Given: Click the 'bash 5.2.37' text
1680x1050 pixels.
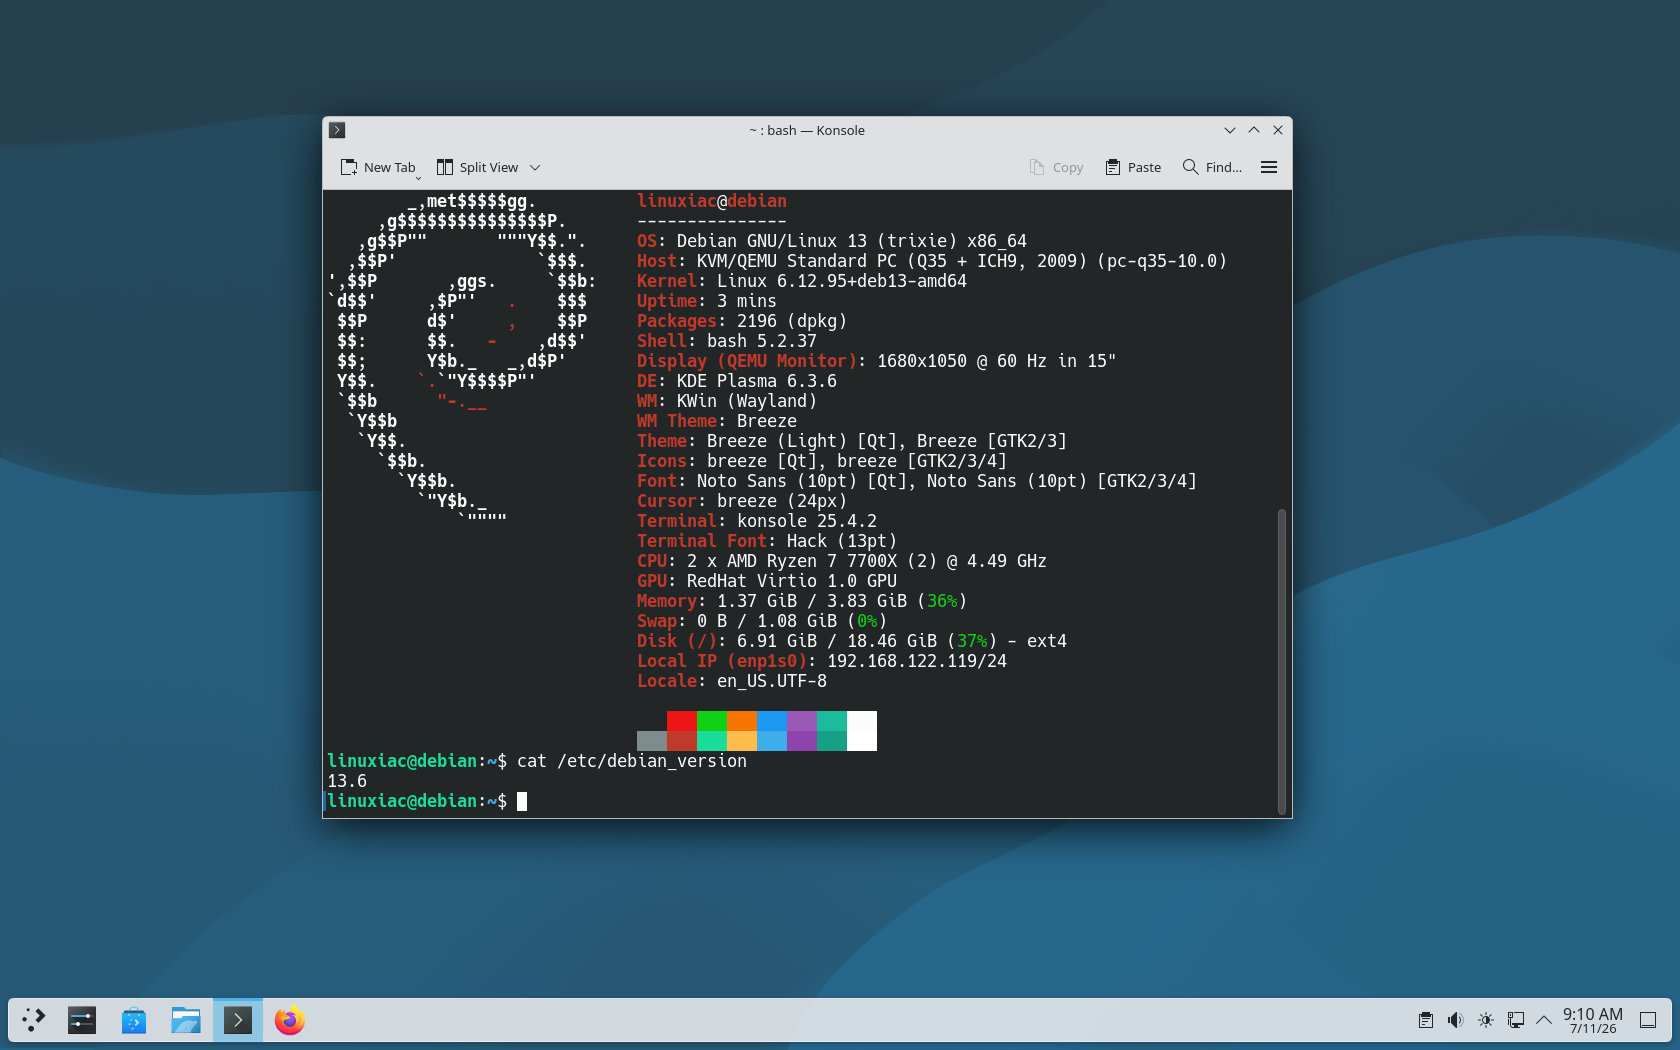Looking at the screenshot, I should click(761, 341).
